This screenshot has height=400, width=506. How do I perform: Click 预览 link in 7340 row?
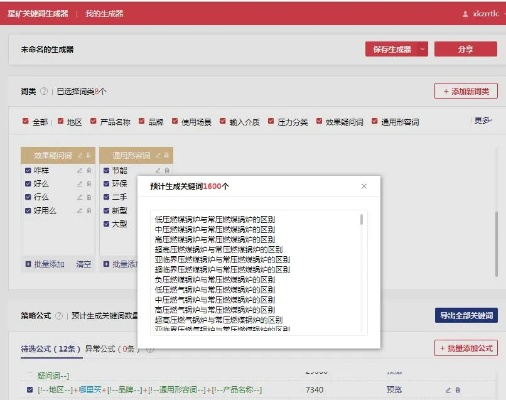pos(394,389)
